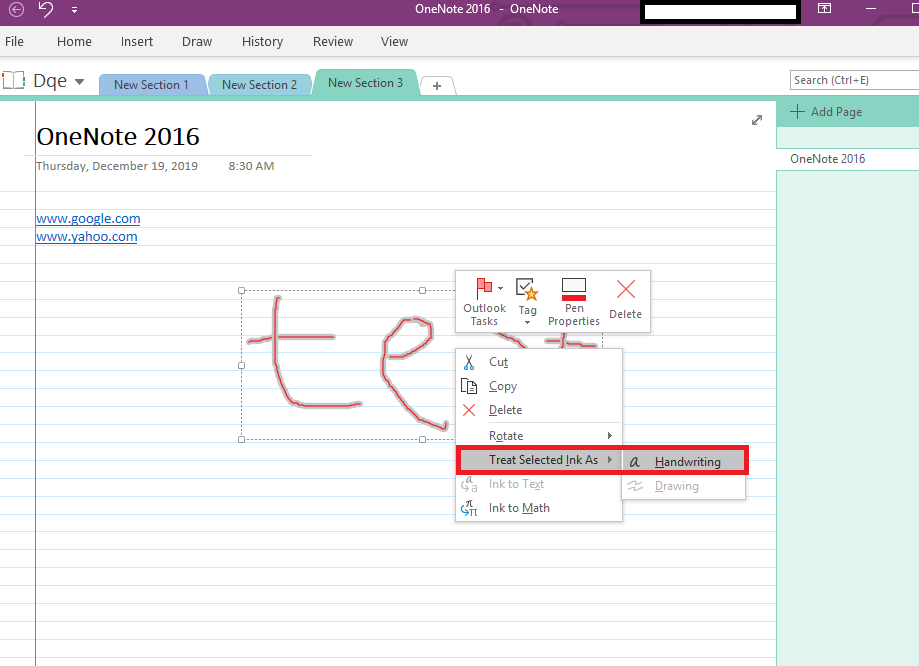The height and width of the screenshot is (666, 919).
Task: Expand the Outlook Tasks dropdown arrow
Action: pyautogui.click(x=501, y=288)
